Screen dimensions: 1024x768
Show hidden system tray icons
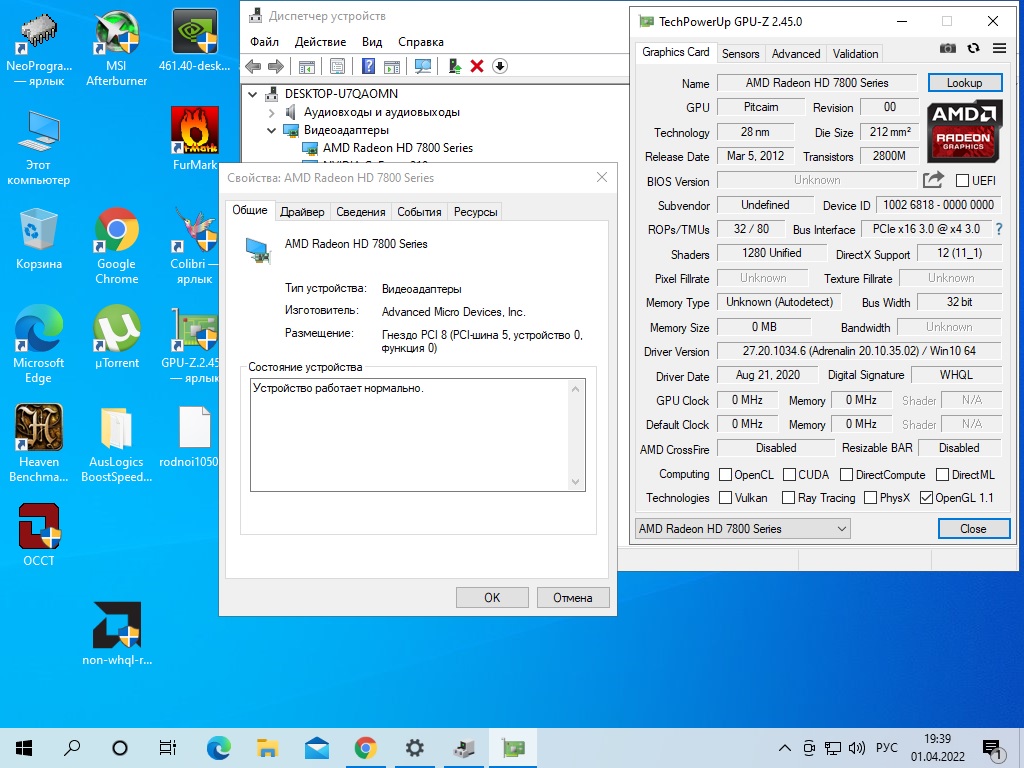(785, 748)
